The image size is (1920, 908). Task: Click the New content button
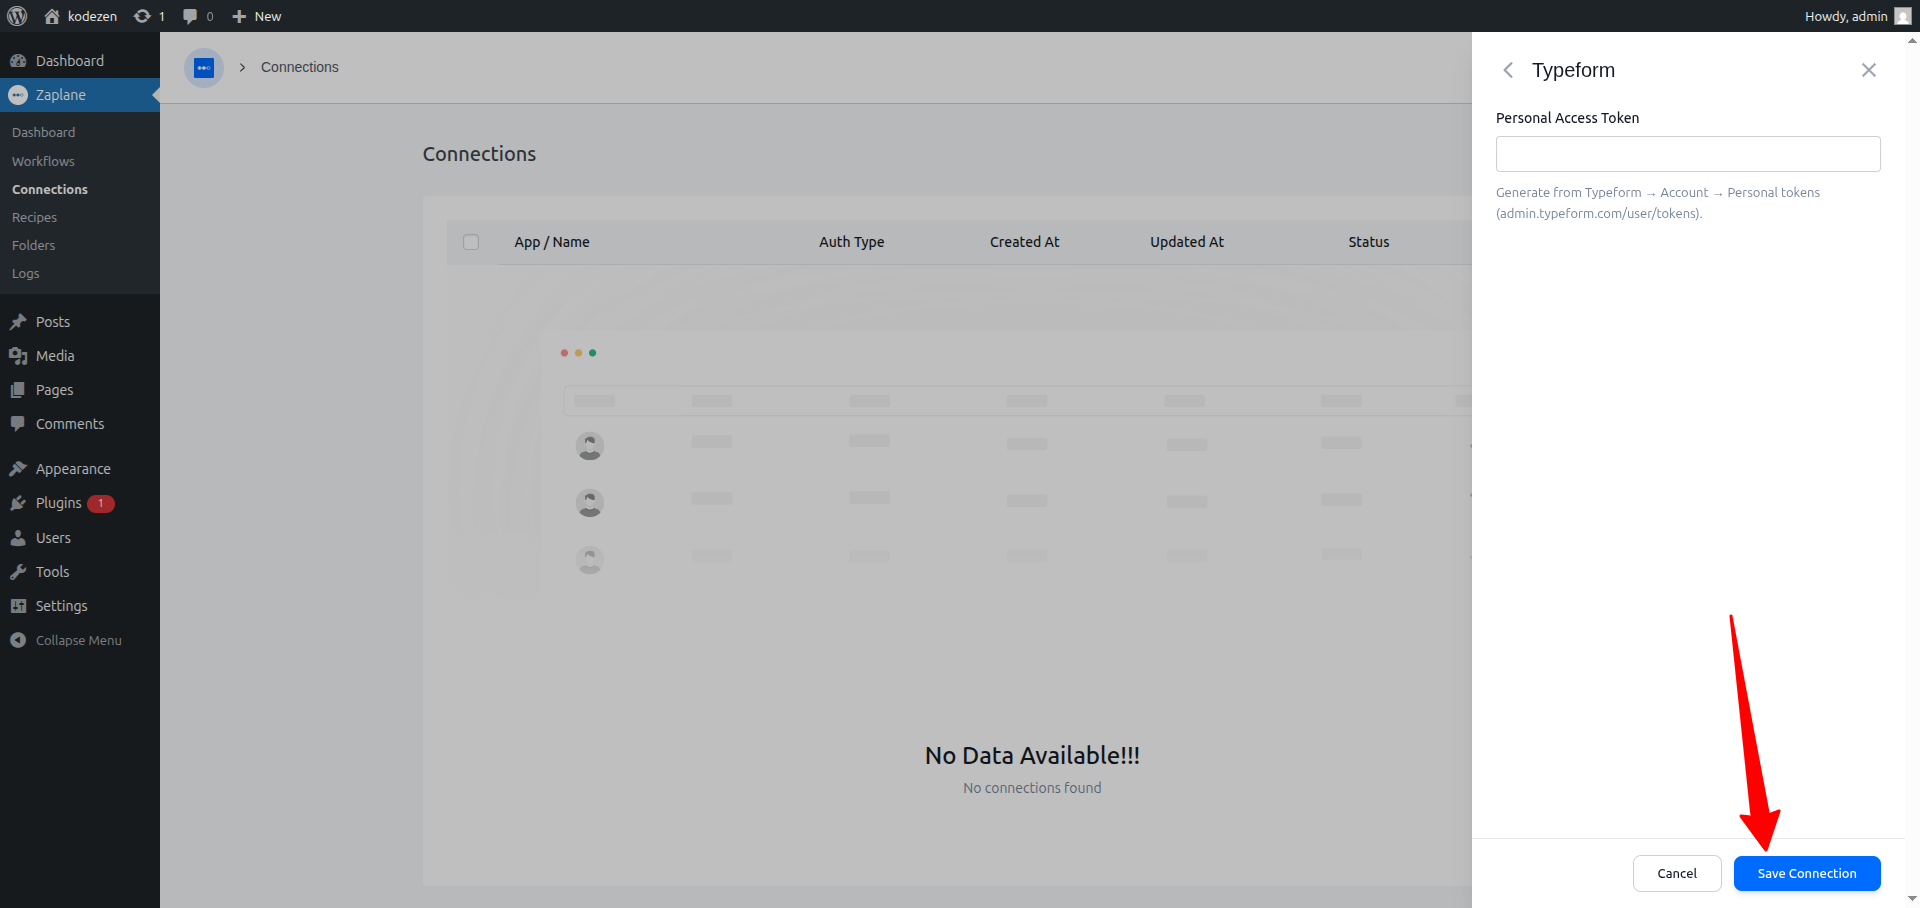coord(257,16)
